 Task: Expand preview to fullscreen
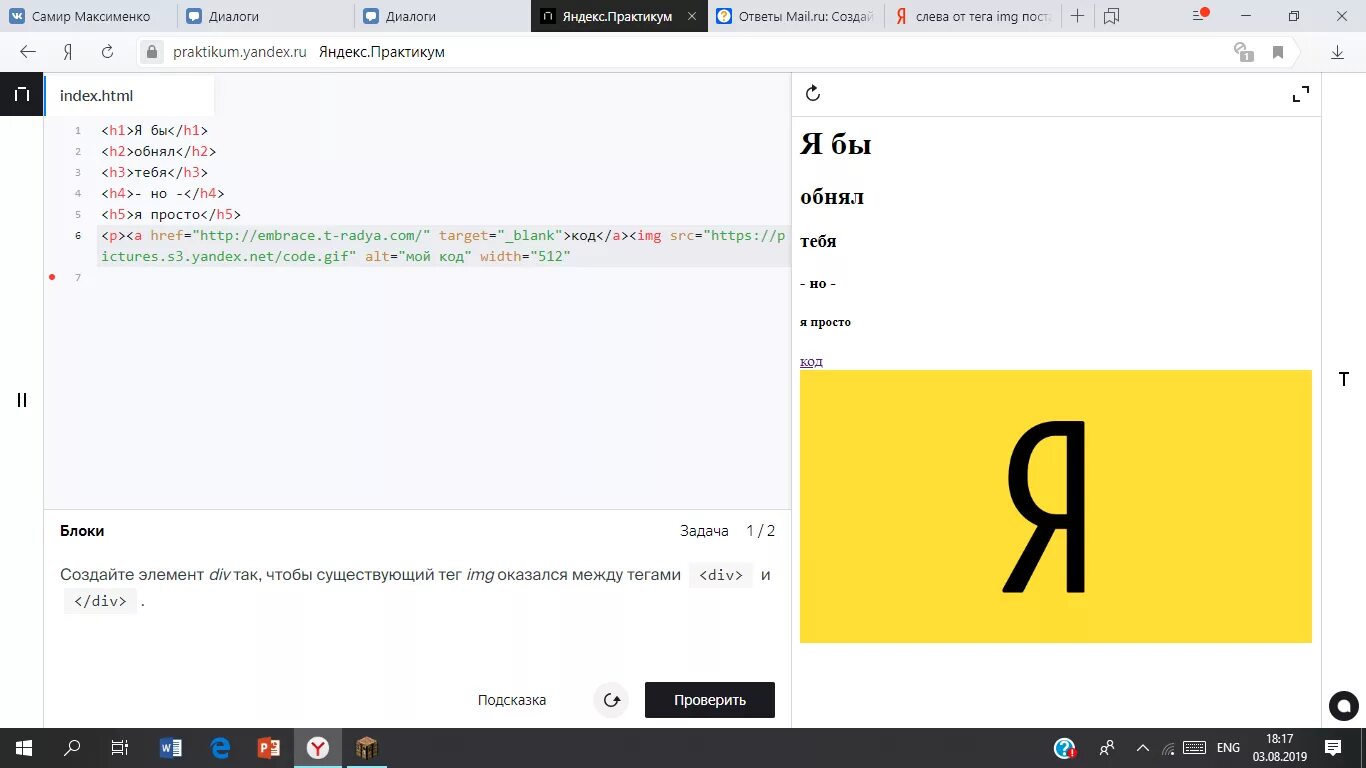tap(1301, 95)
